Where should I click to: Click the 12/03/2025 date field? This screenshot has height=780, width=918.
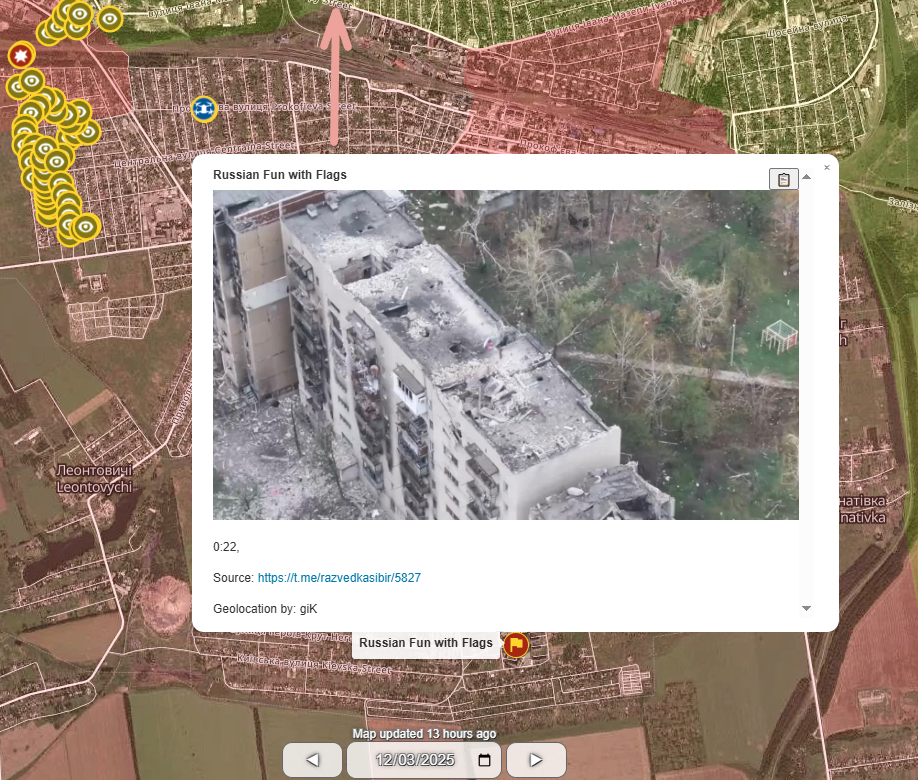[424, 760]
